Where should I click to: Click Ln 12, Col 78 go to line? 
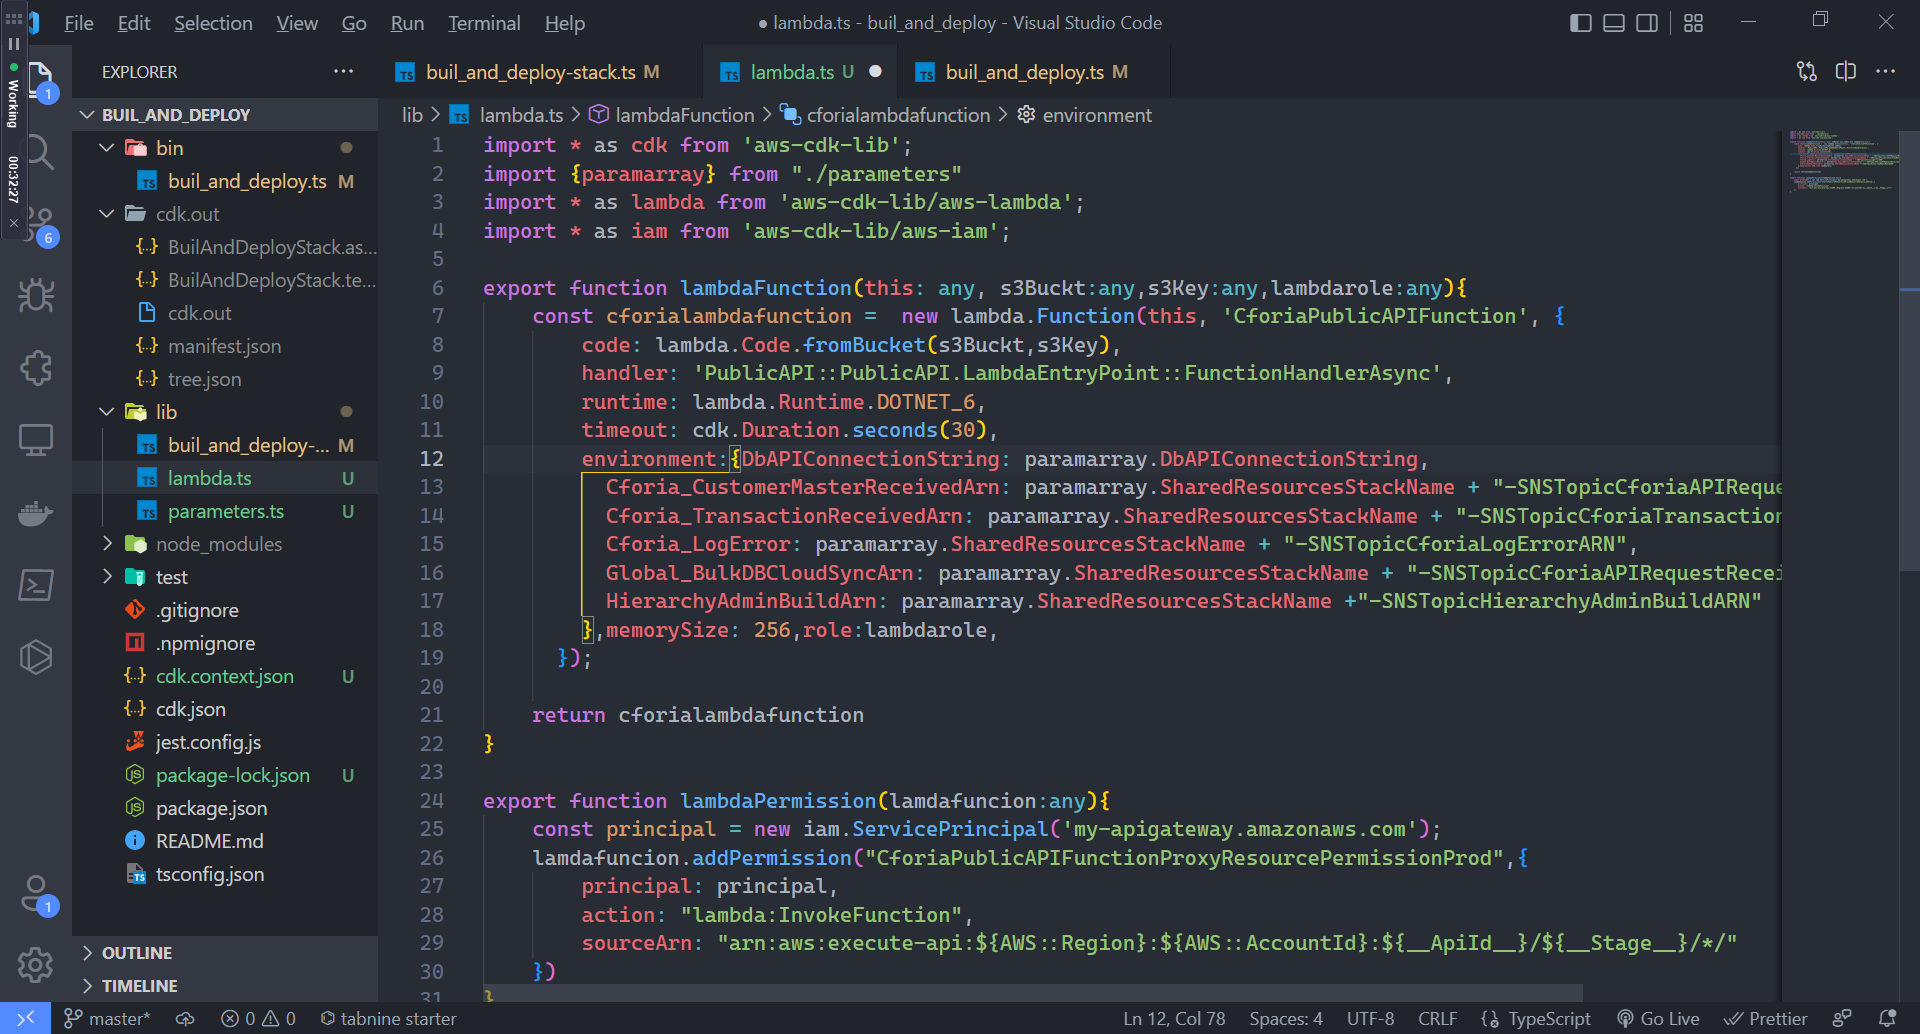pyautogui.click(x=1174, y=1018)
